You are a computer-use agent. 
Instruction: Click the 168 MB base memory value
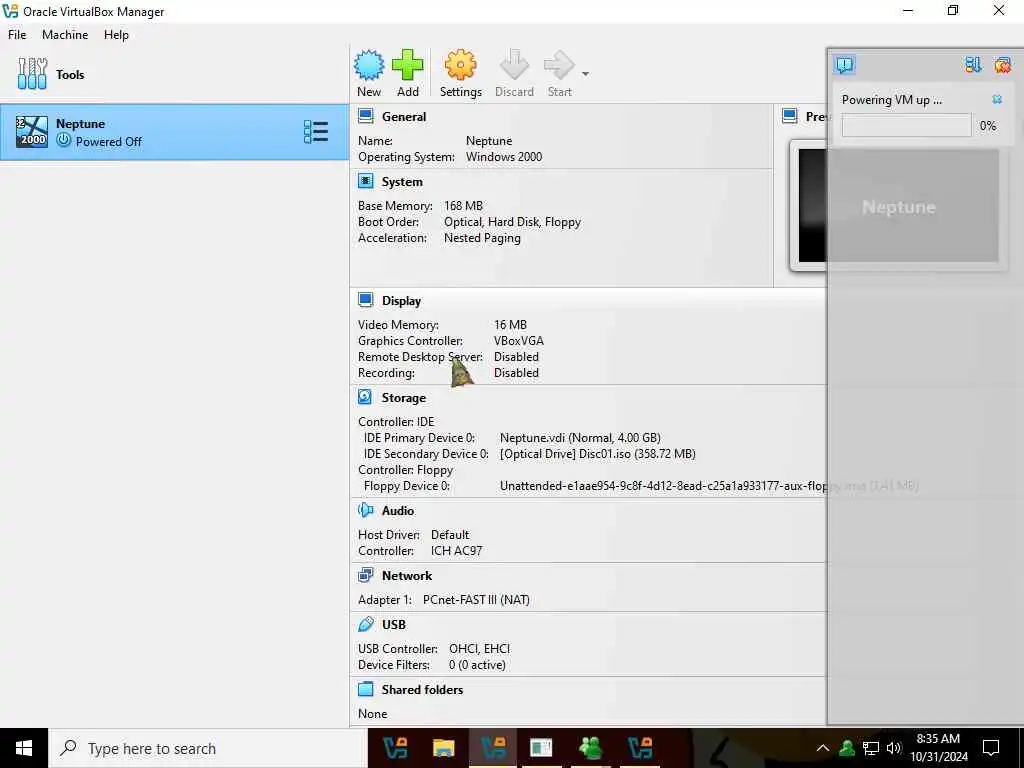pyautogui.click(x=463, y=206)
